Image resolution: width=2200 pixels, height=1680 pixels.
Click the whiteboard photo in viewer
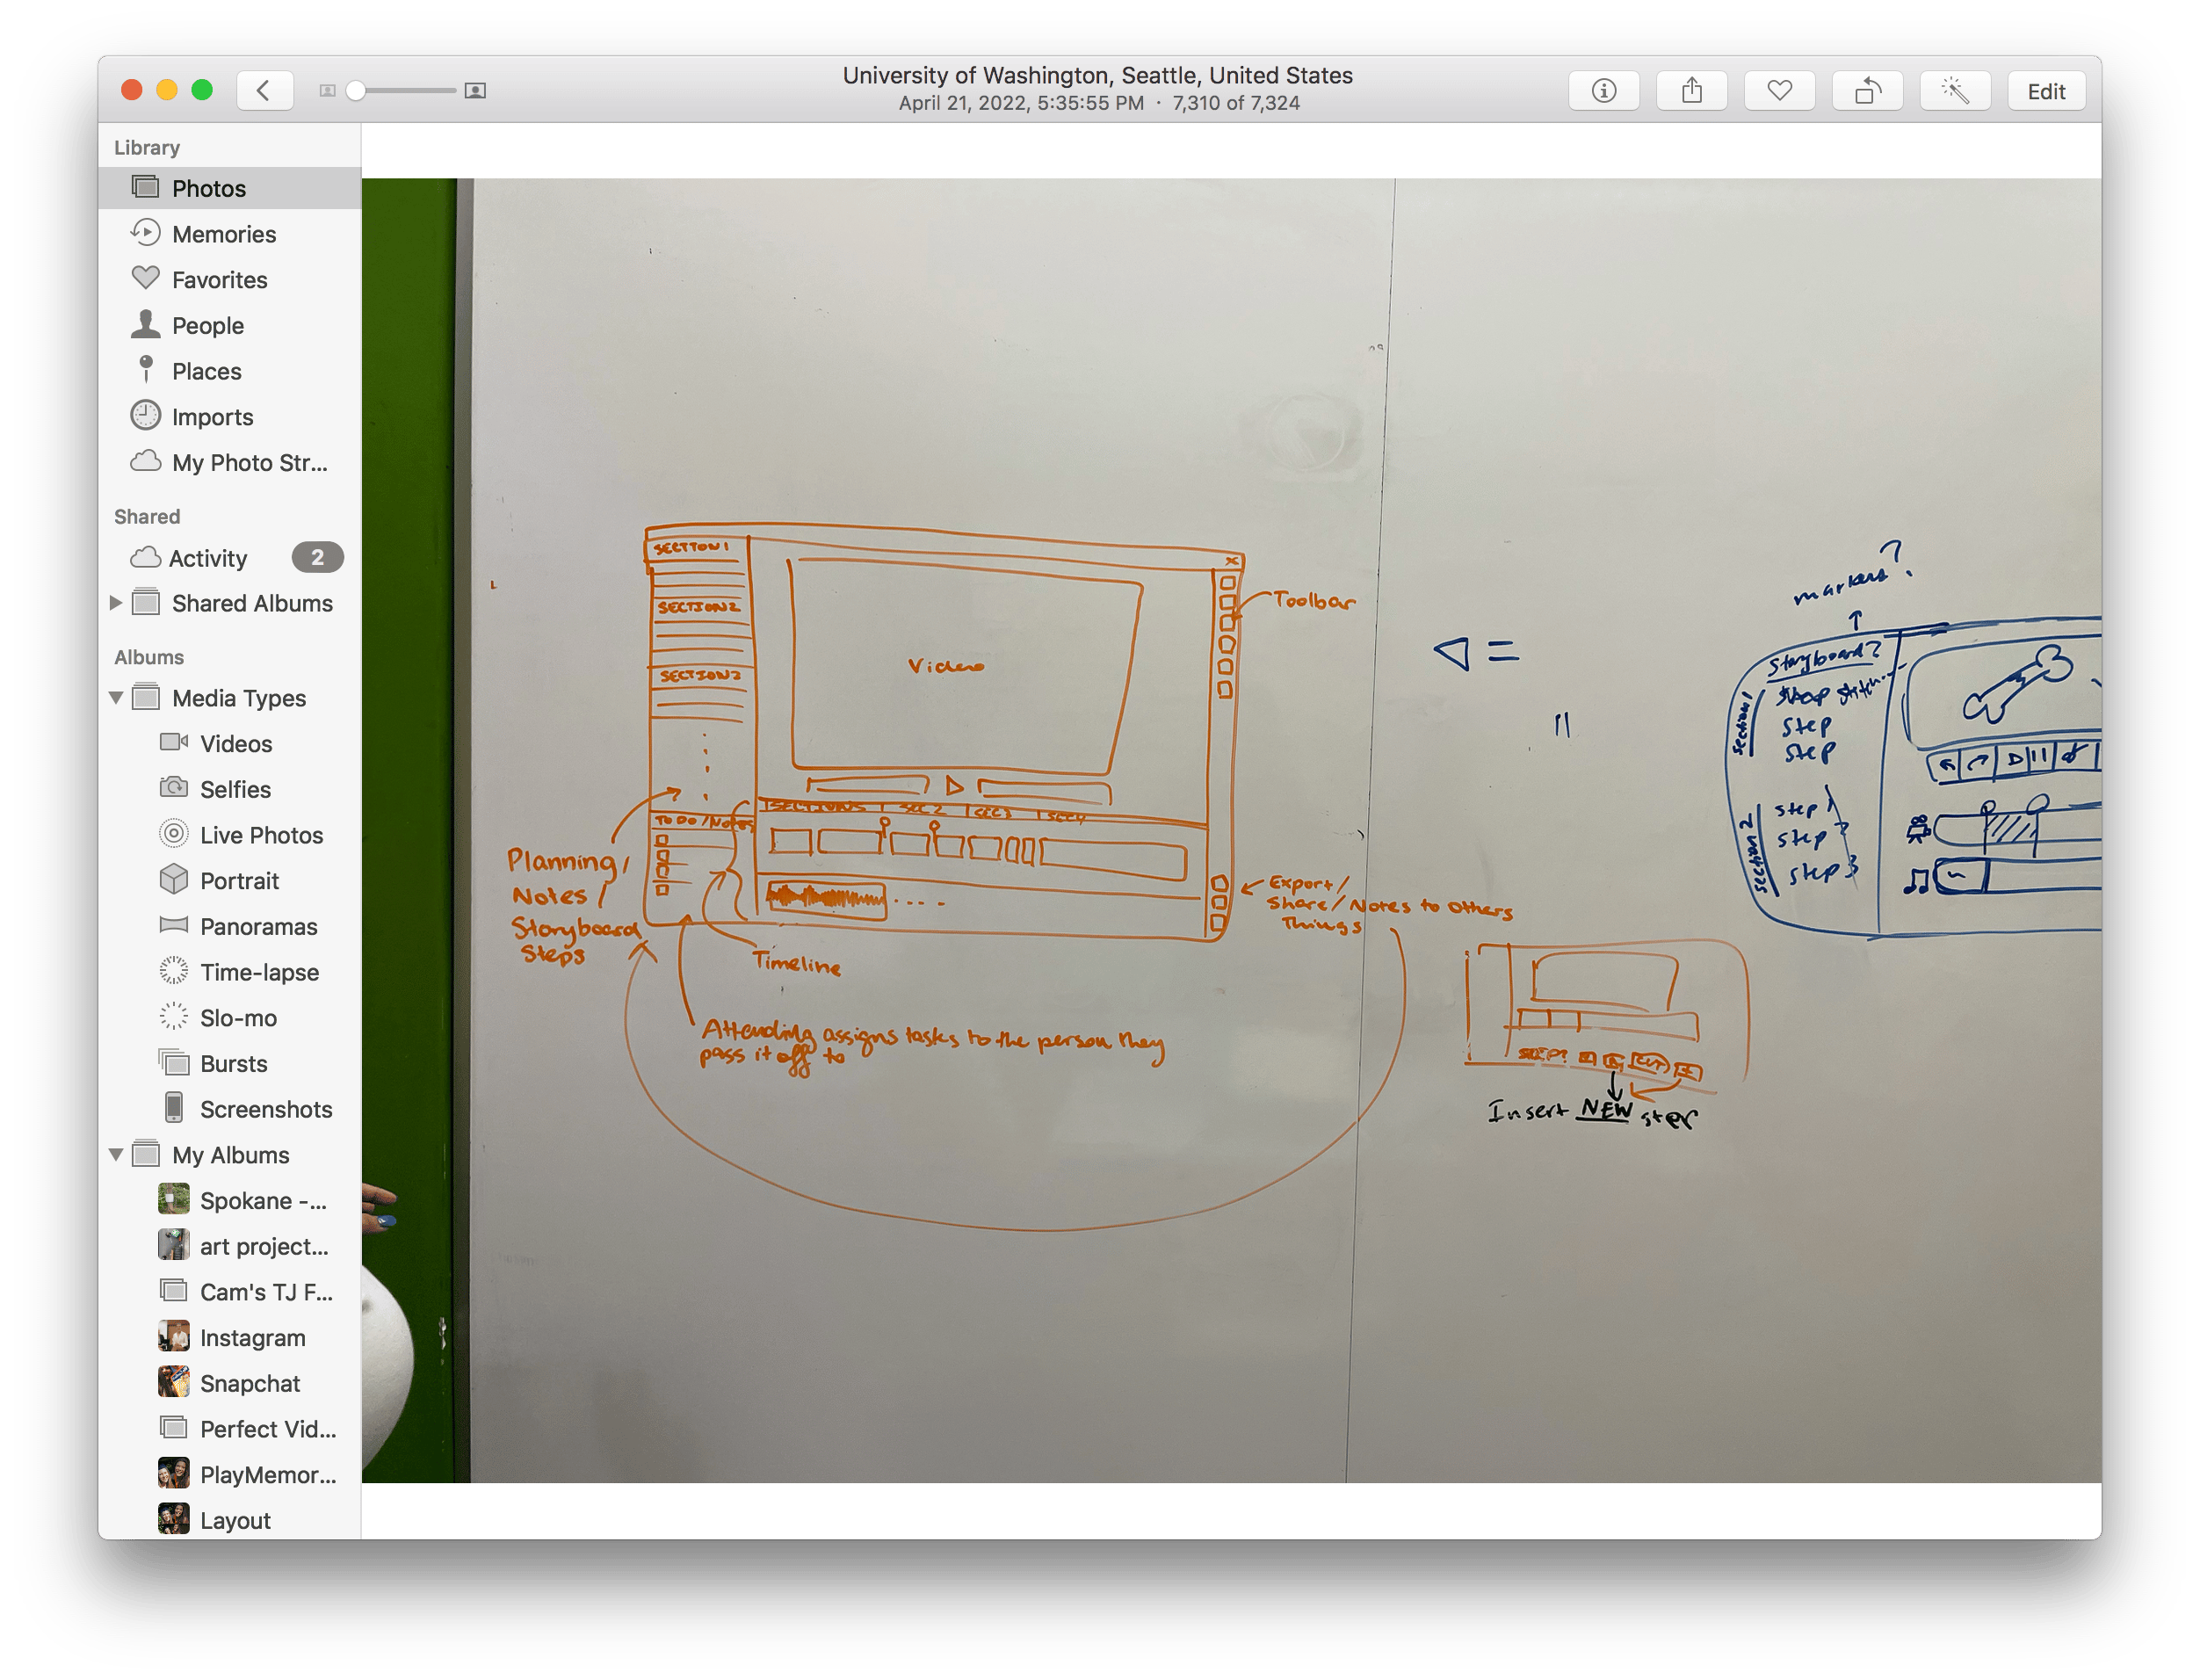click(x=1230, y=830)
